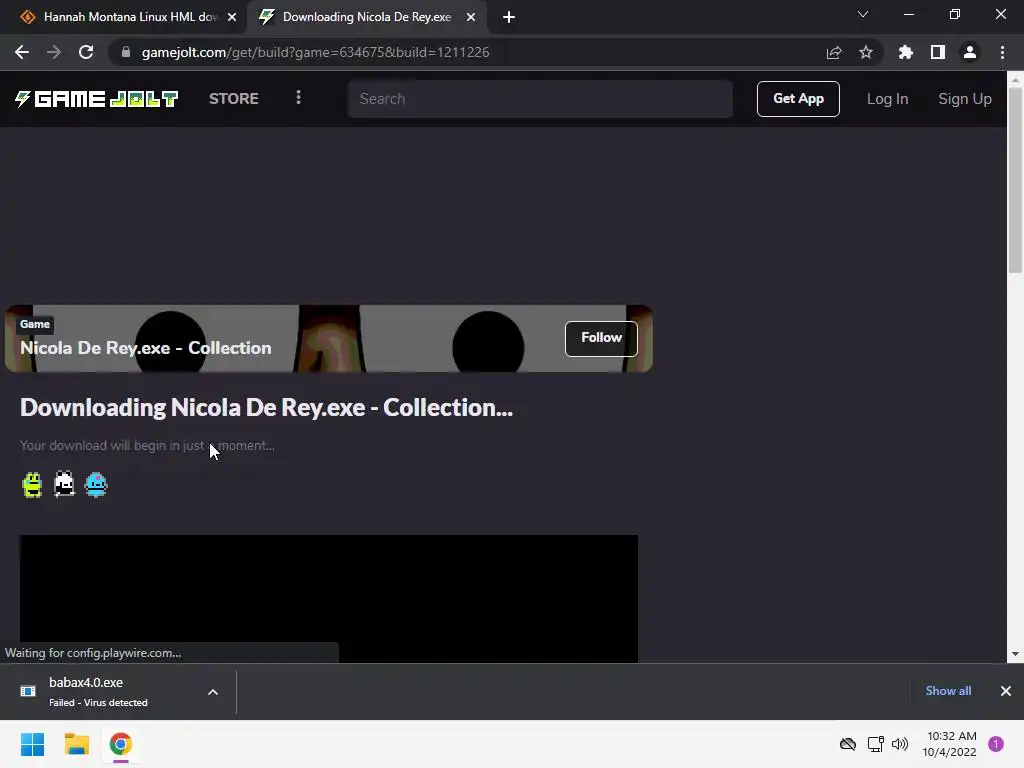
Task: Click the babax4.0.exe file type icon
Action: click(x=28, y=691)
